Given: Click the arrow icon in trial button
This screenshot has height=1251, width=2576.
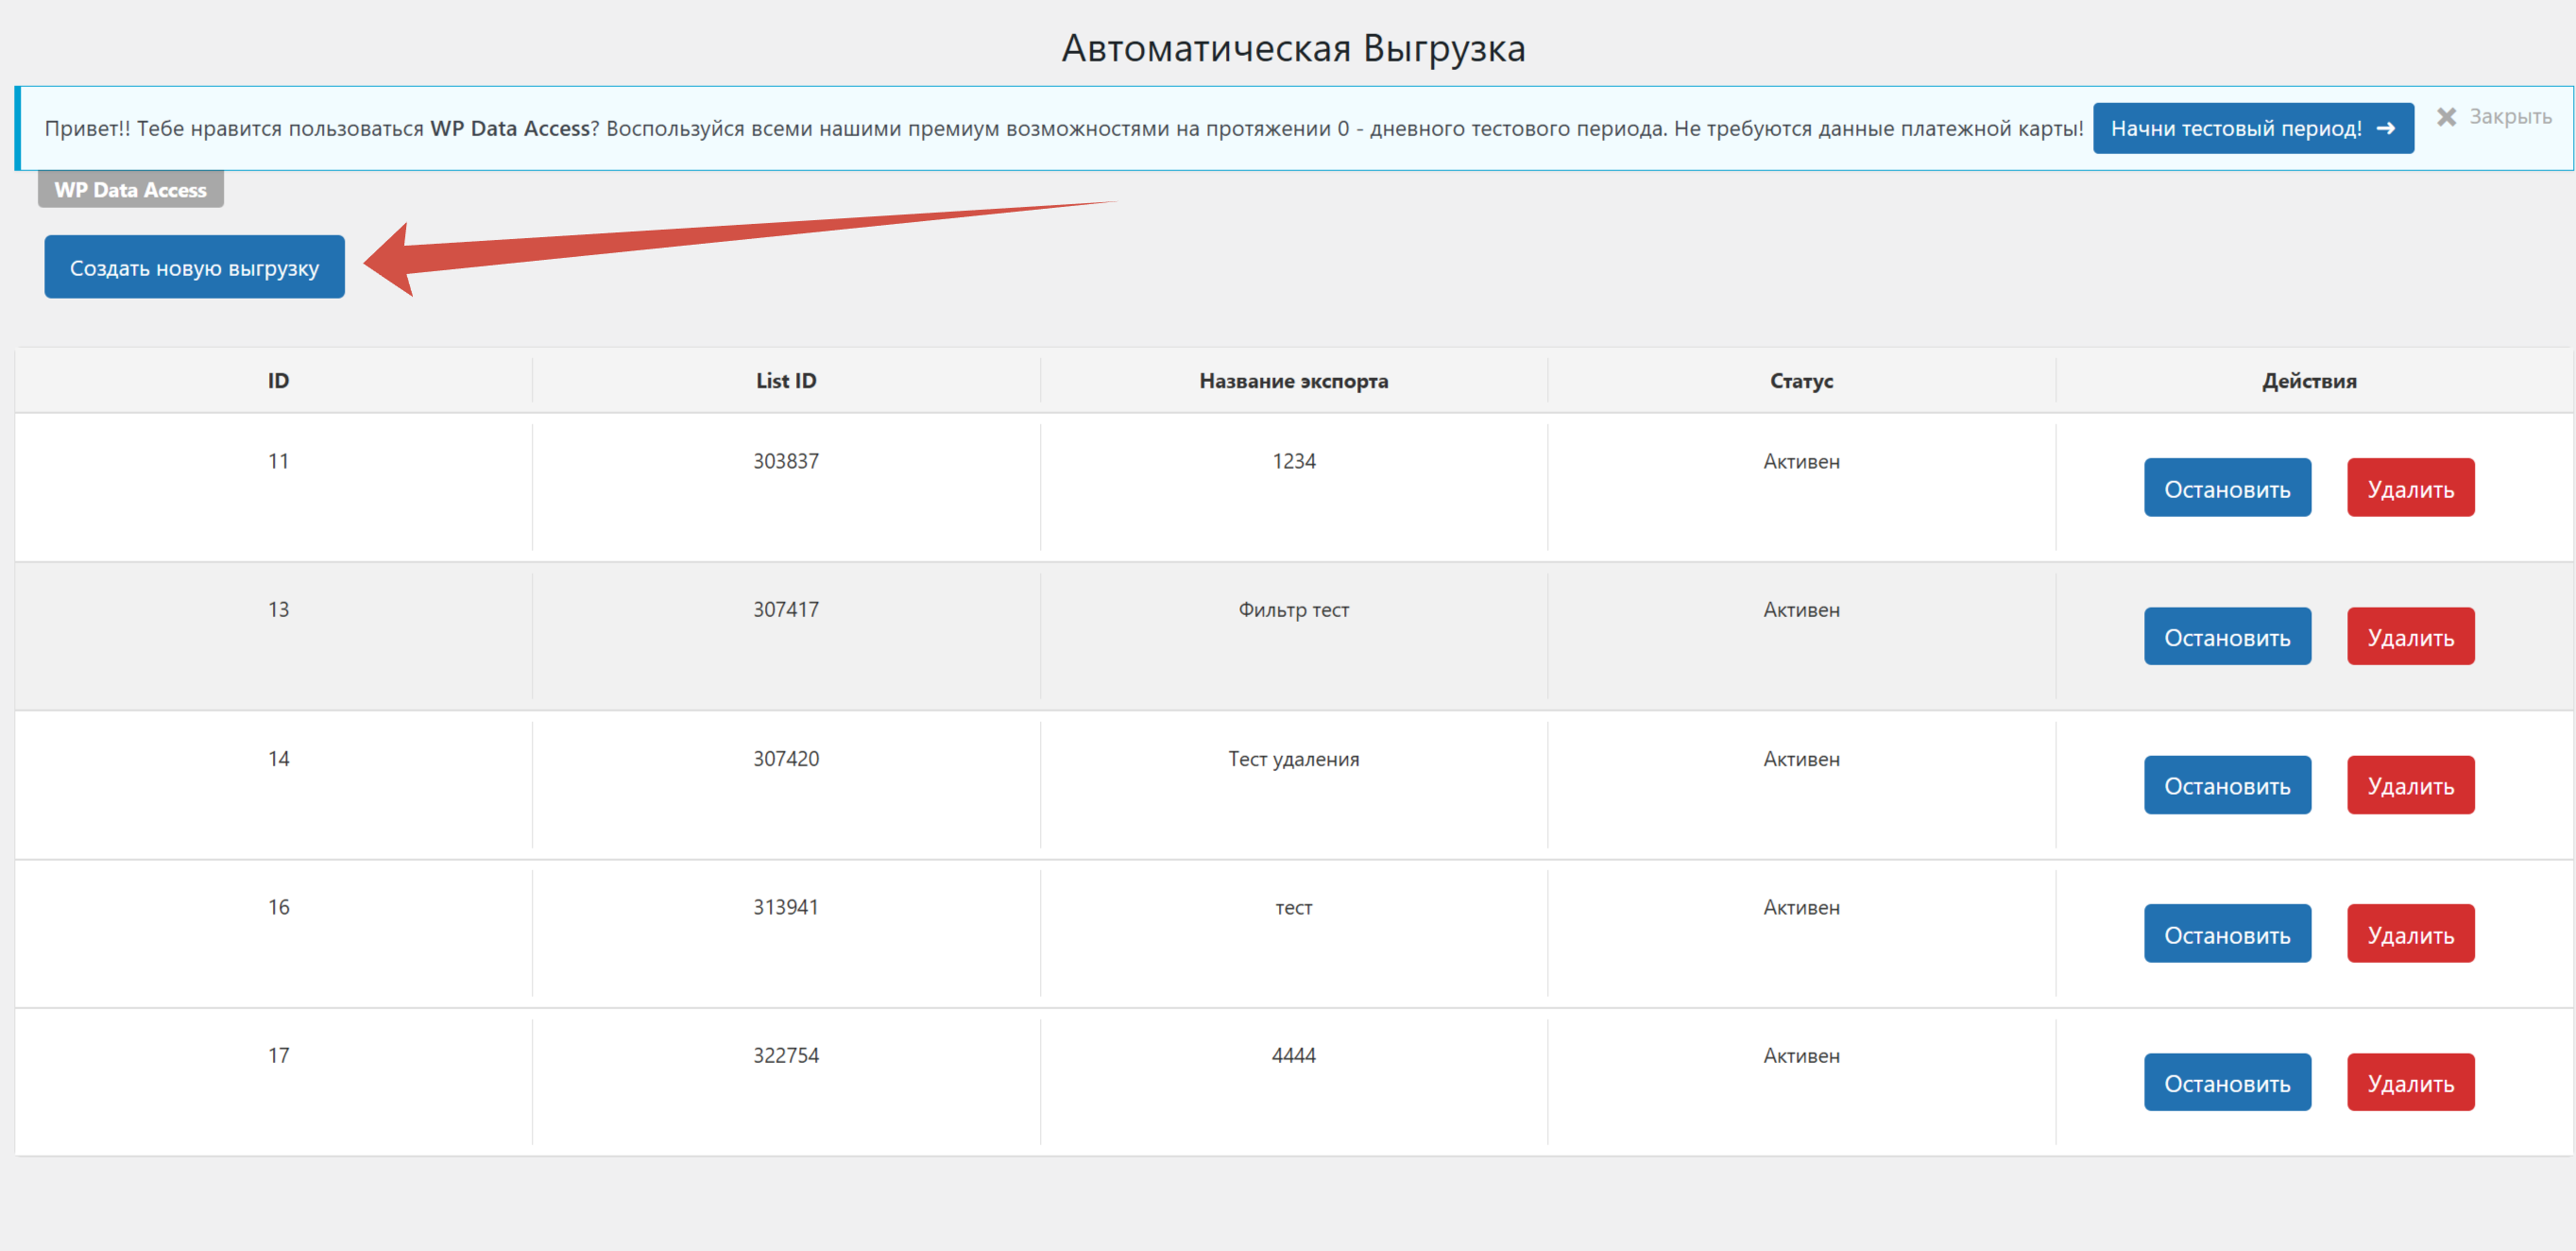Looking at the screenshot, I should 2386,128.
